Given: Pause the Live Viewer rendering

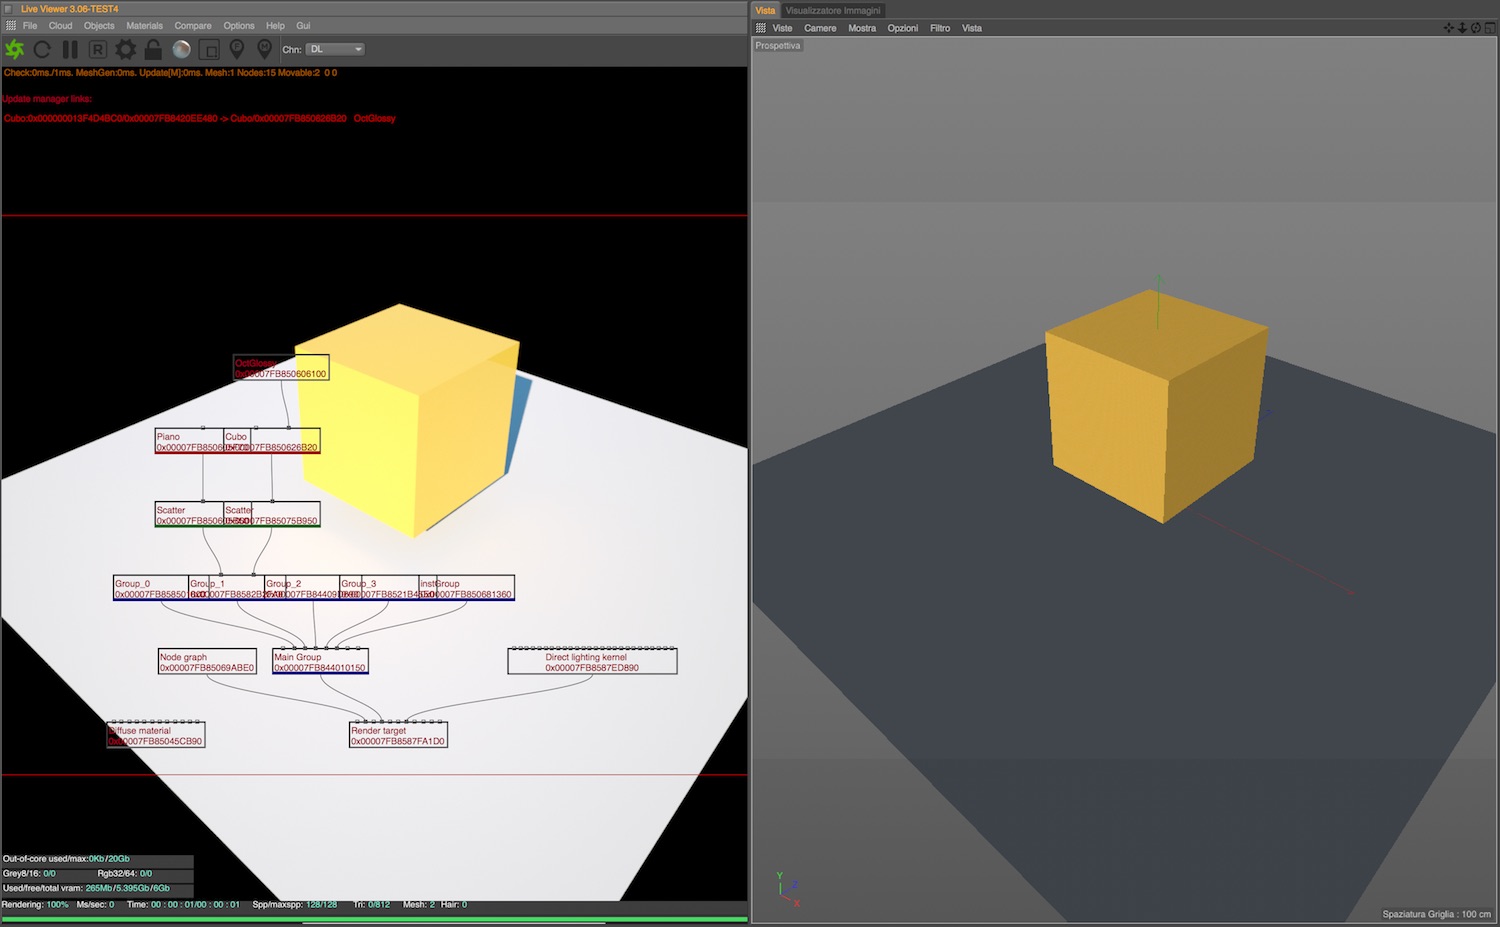Looking at the screenshot, I should (70, 49).
